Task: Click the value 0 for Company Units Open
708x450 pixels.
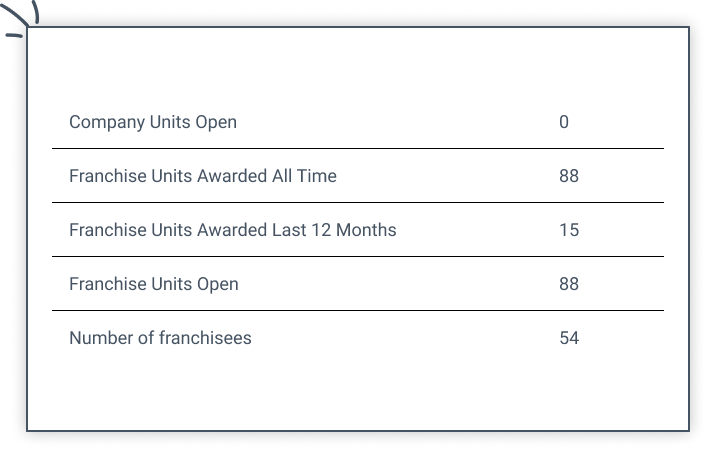Action: pyautogui.click(x=564, y=122)
